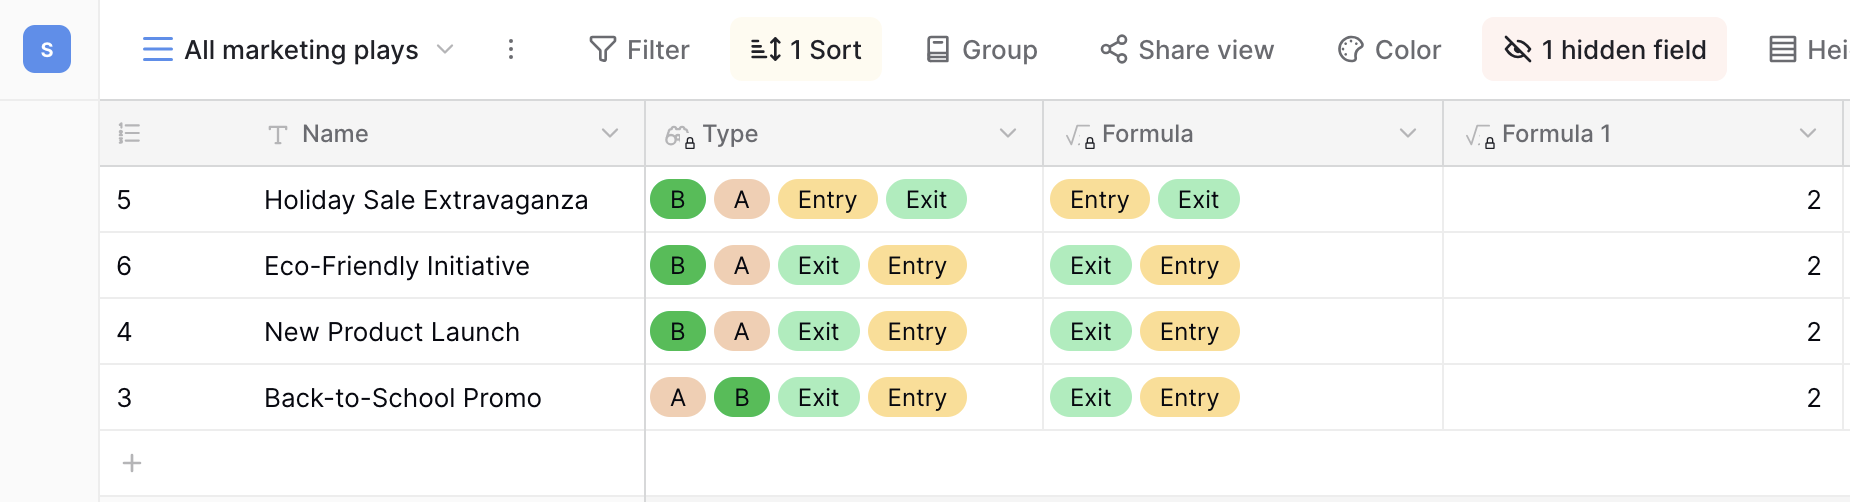
Task: Open the Formula 1 column dropdown arrow
Action: pyautogui.click(x=1808, y=133)
